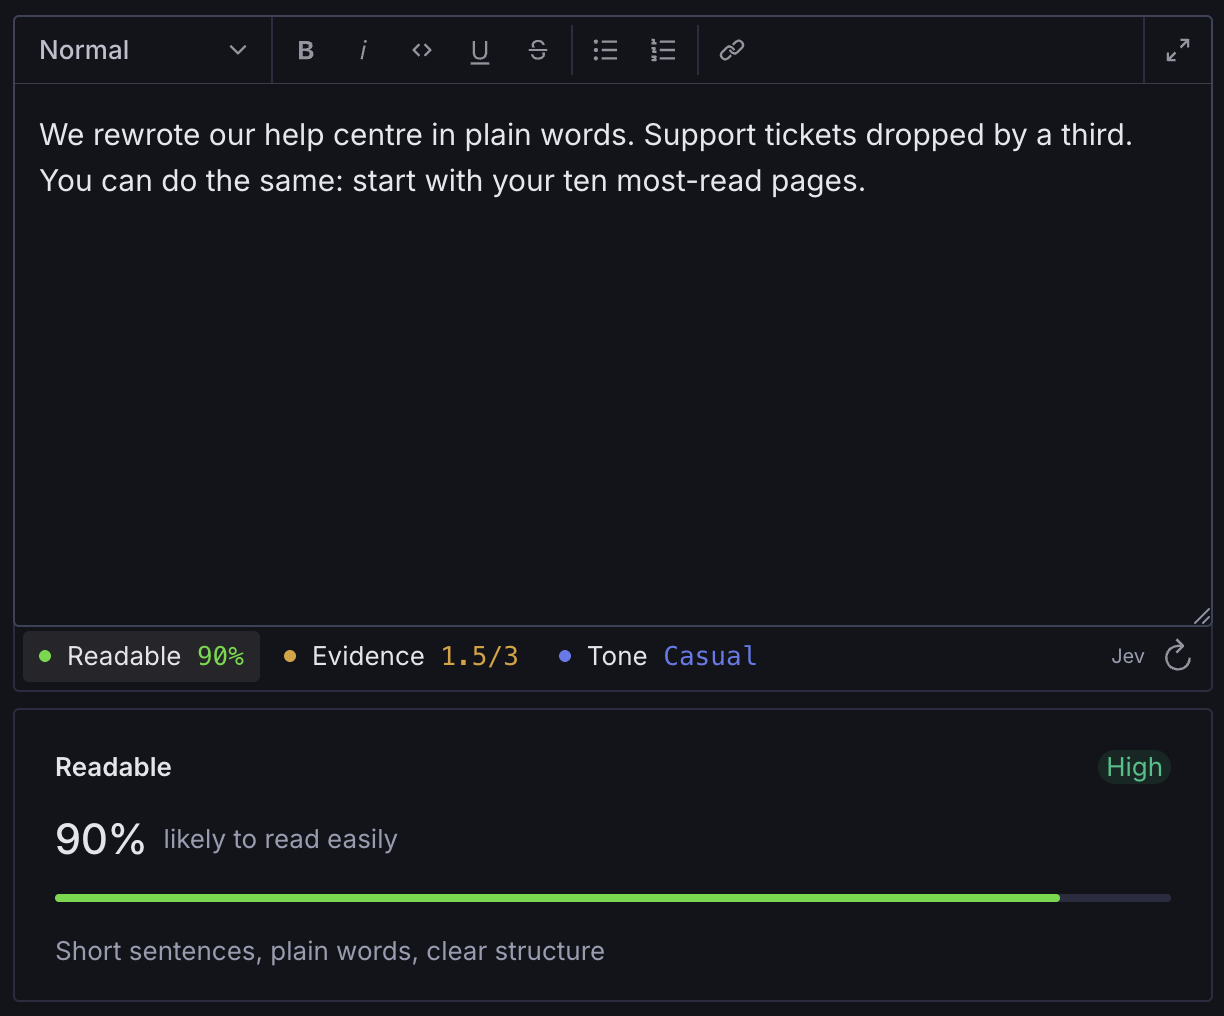Click the Readable panel heading
1224x1016 pixels.
(x=113, y=767)
